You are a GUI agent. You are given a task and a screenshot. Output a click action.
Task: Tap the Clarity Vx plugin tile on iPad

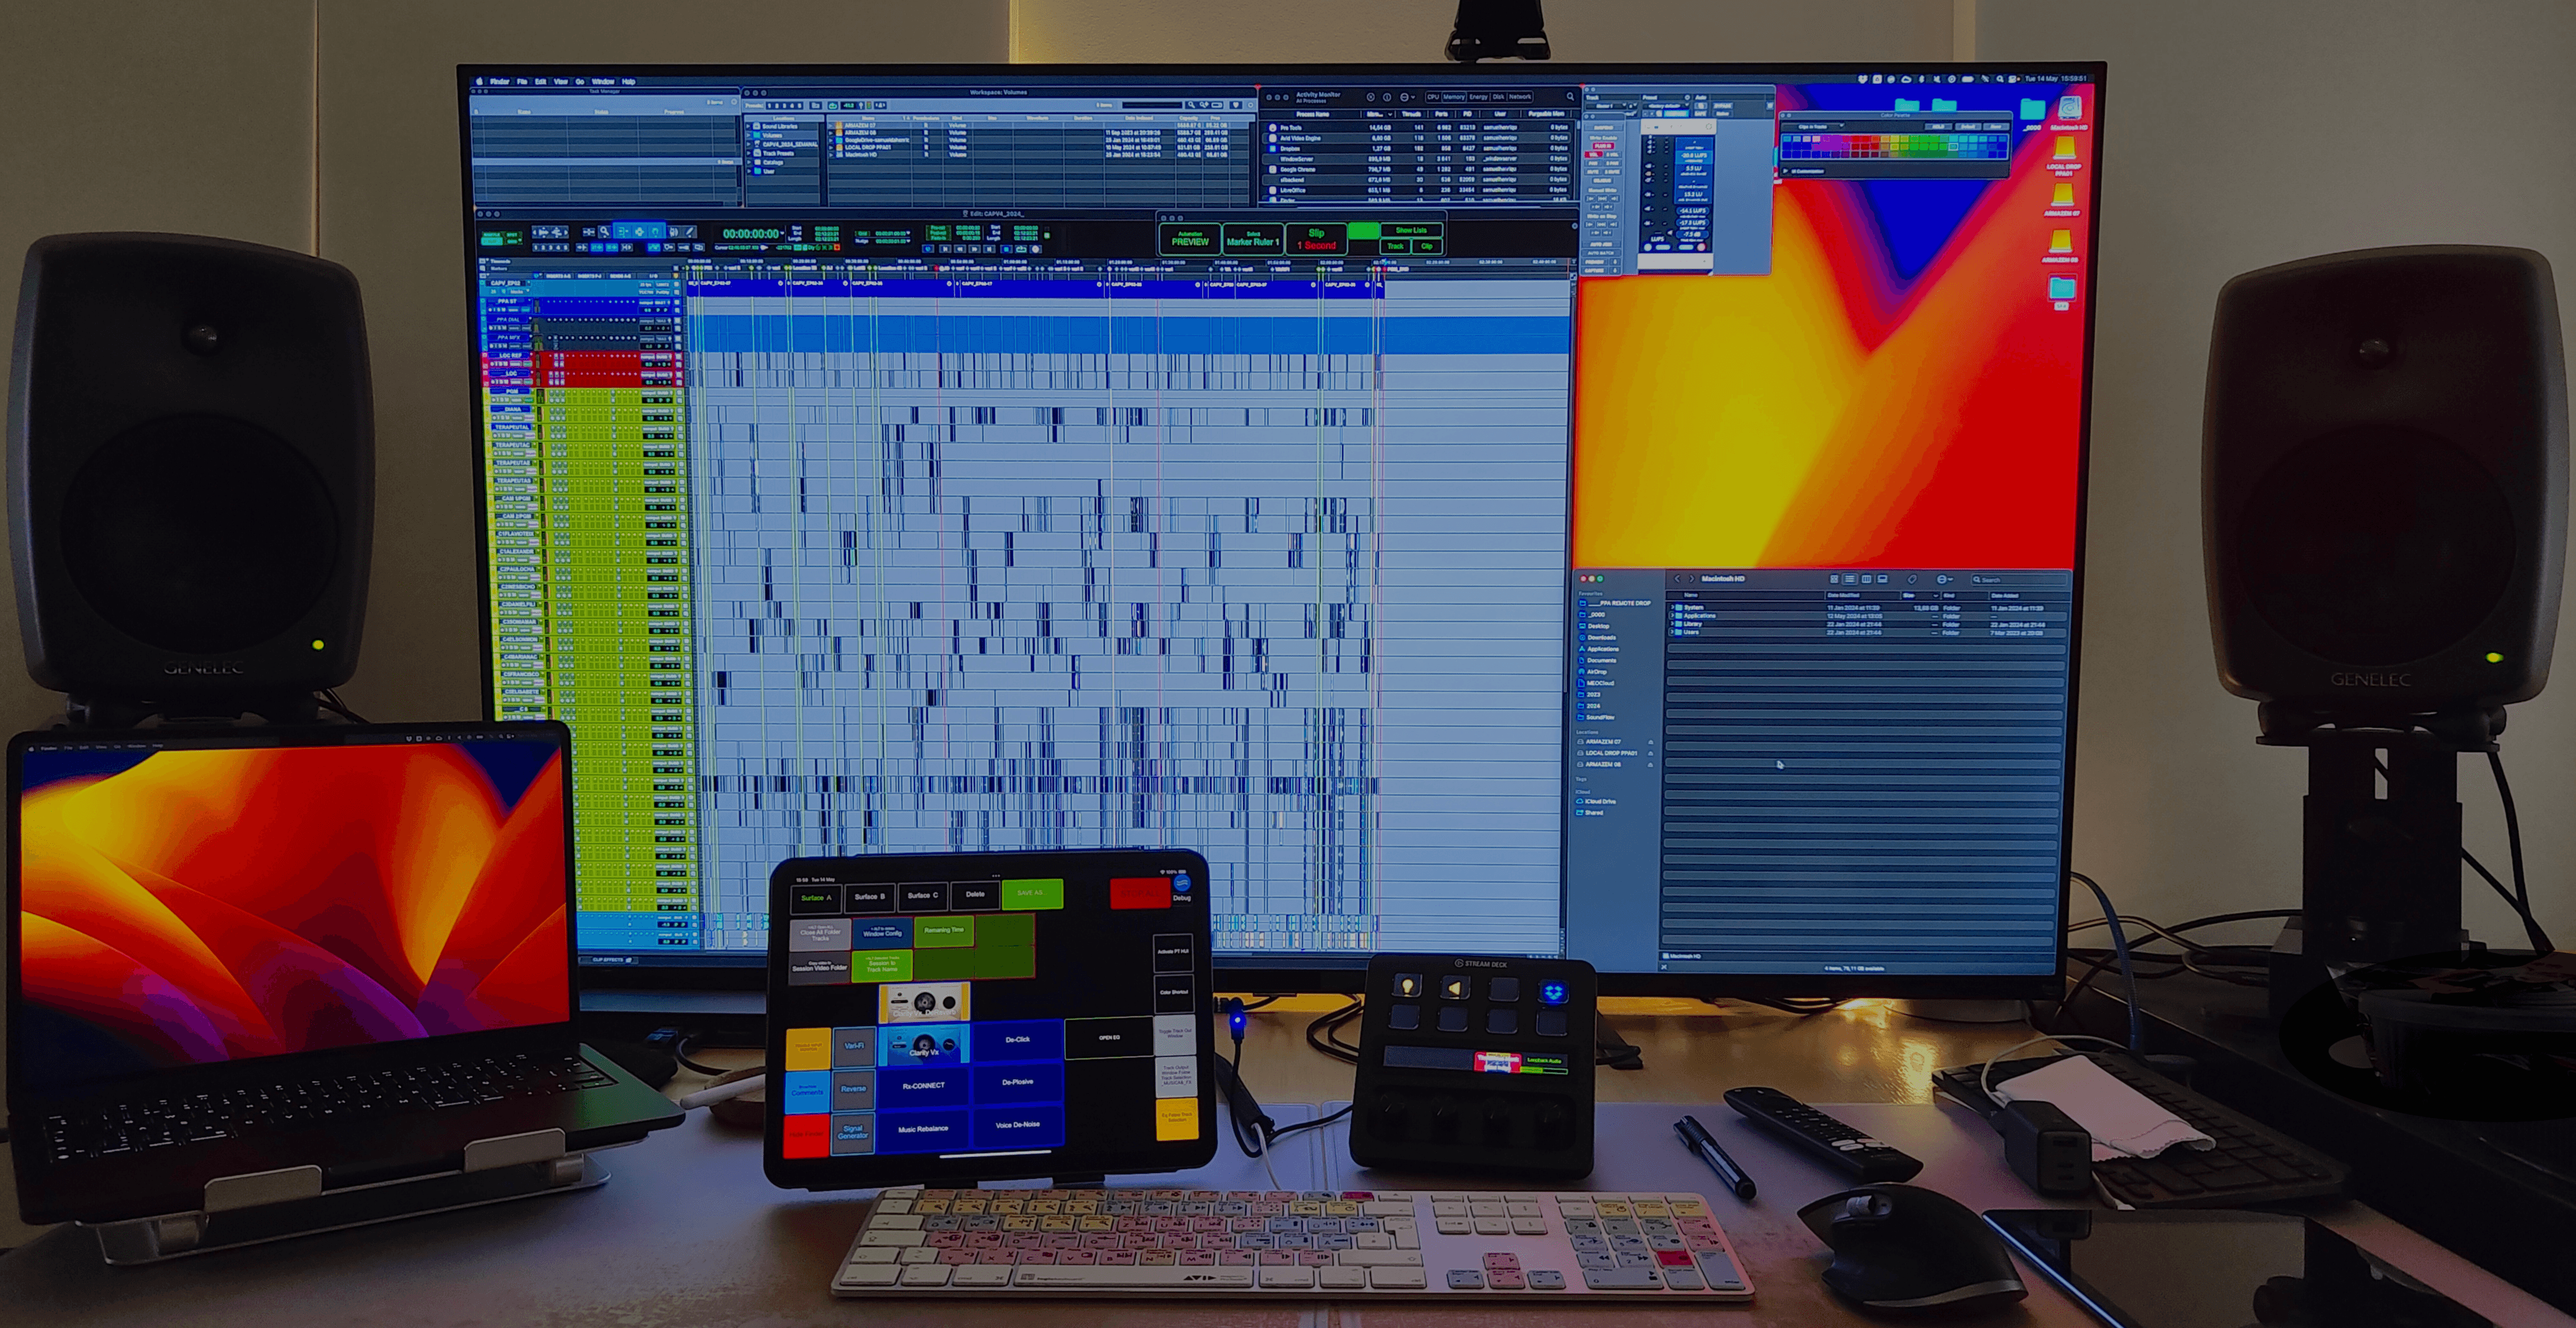(x=925, y=1044)
